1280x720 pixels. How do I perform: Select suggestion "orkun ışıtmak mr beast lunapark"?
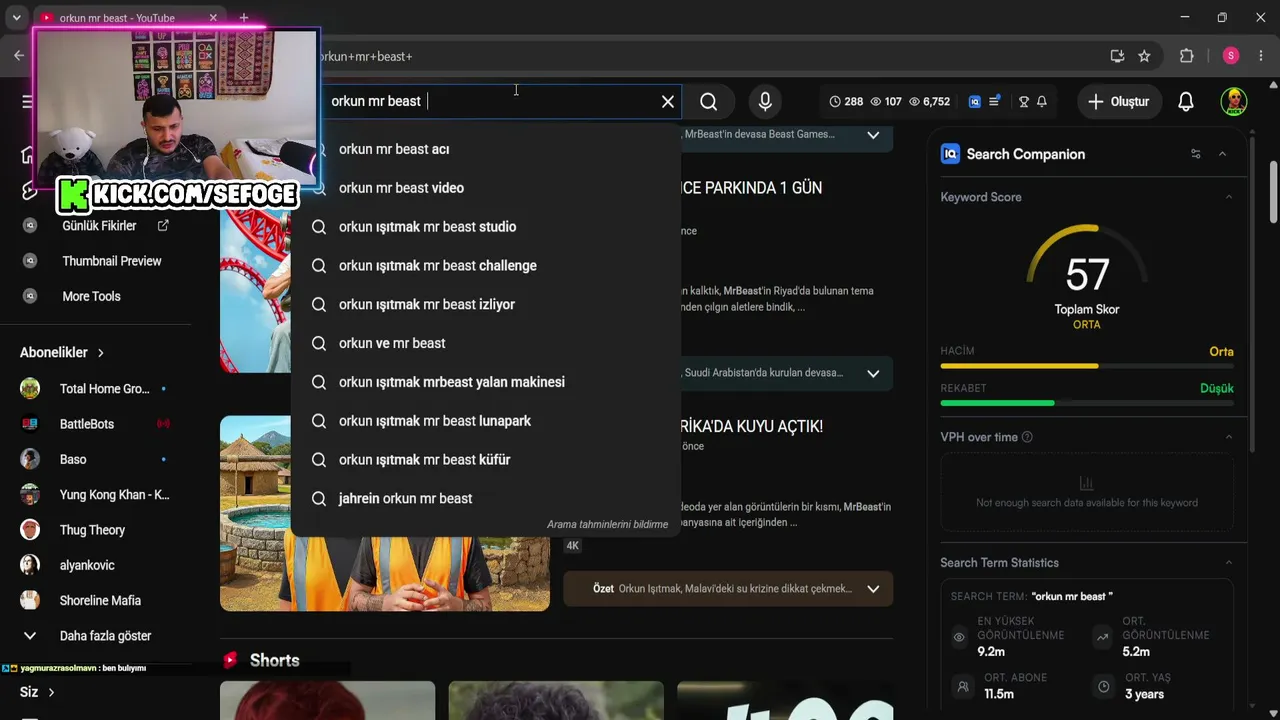[486, 421]
